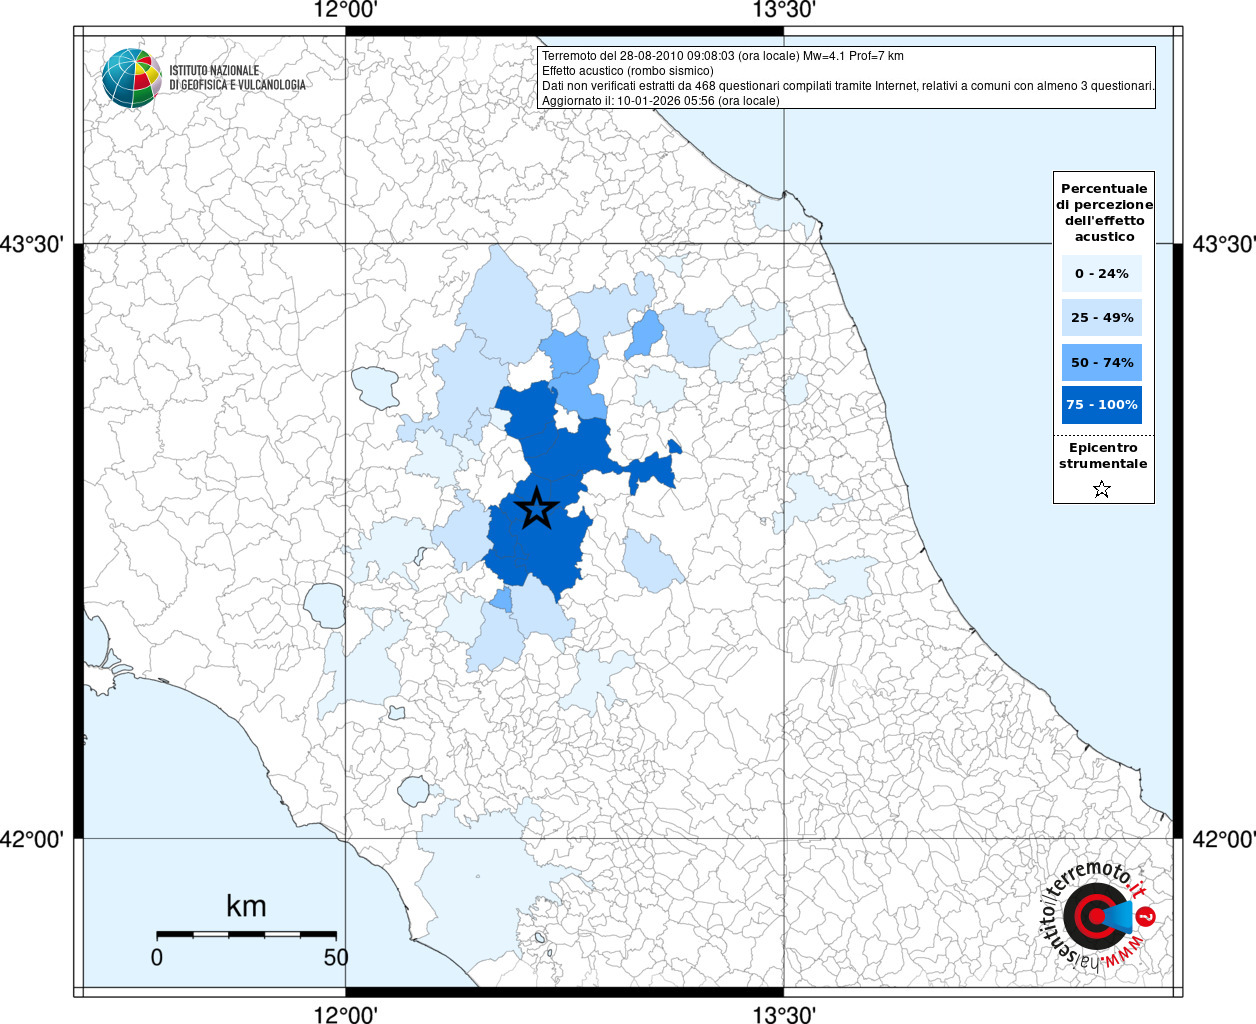
Task: Click bottom axis label 12°00'
Action: tap(345, 1014)
